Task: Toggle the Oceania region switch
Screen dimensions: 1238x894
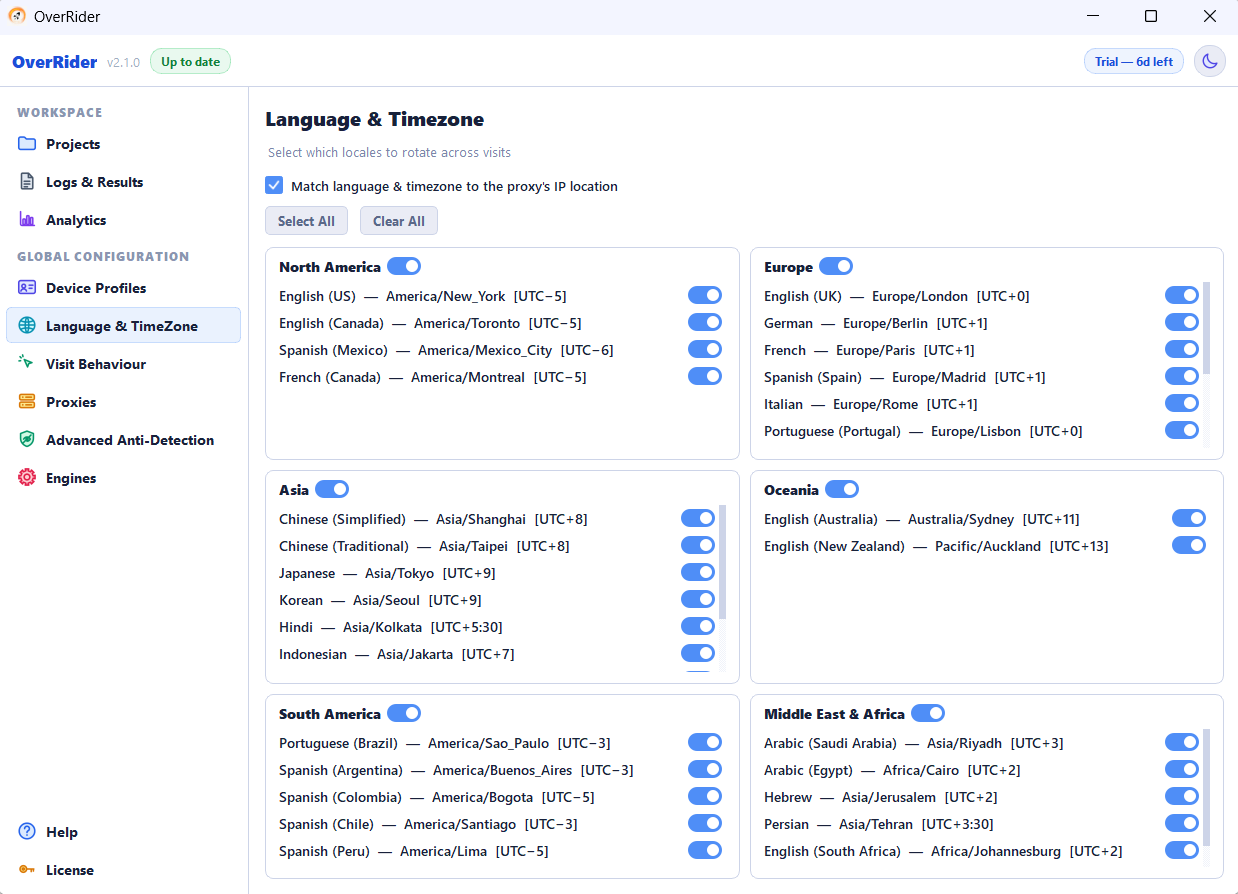Action: click(x=842, y=489)
